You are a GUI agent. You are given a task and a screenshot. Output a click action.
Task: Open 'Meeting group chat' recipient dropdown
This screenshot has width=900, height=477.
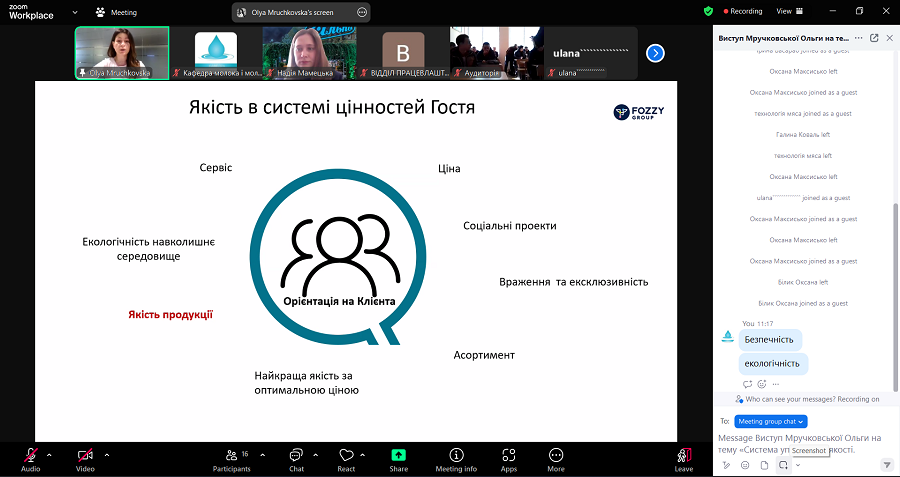(771, 421)
